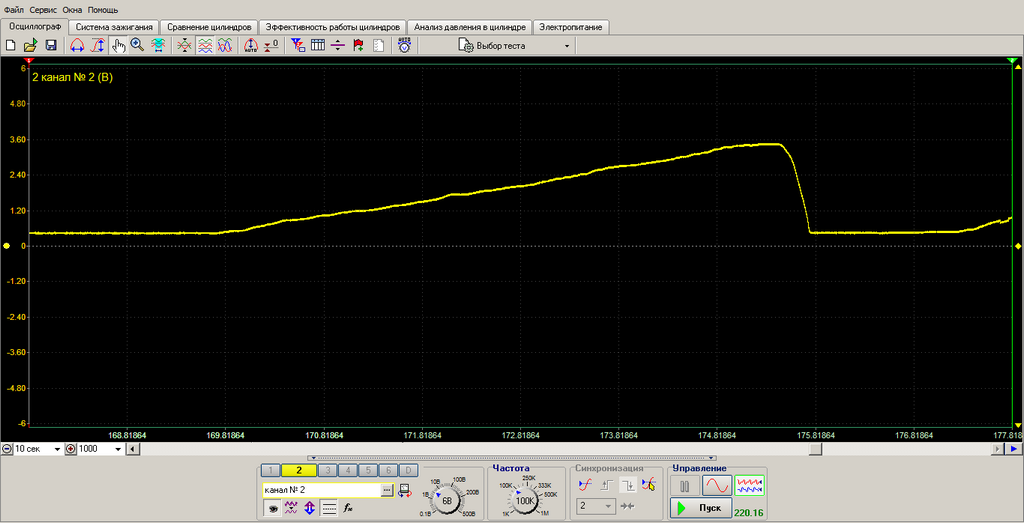Enable the D digital channel button
This screenshot has height=523, width=1024.
pos(408,470)
